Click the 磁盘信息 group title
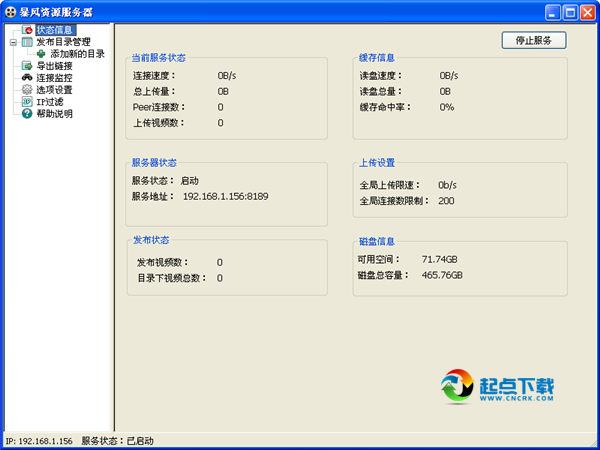The height and width of the screenshot is (450, 600). tap(377, 241)
